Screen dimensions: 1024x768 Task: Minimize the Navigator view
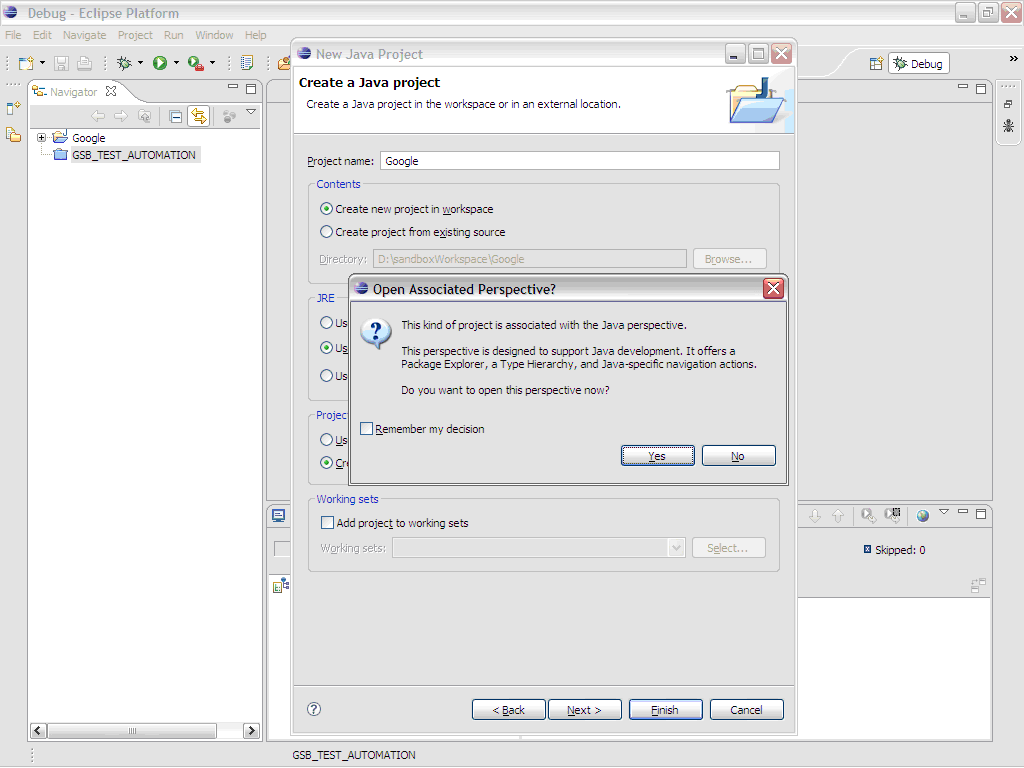coord(232,87)
